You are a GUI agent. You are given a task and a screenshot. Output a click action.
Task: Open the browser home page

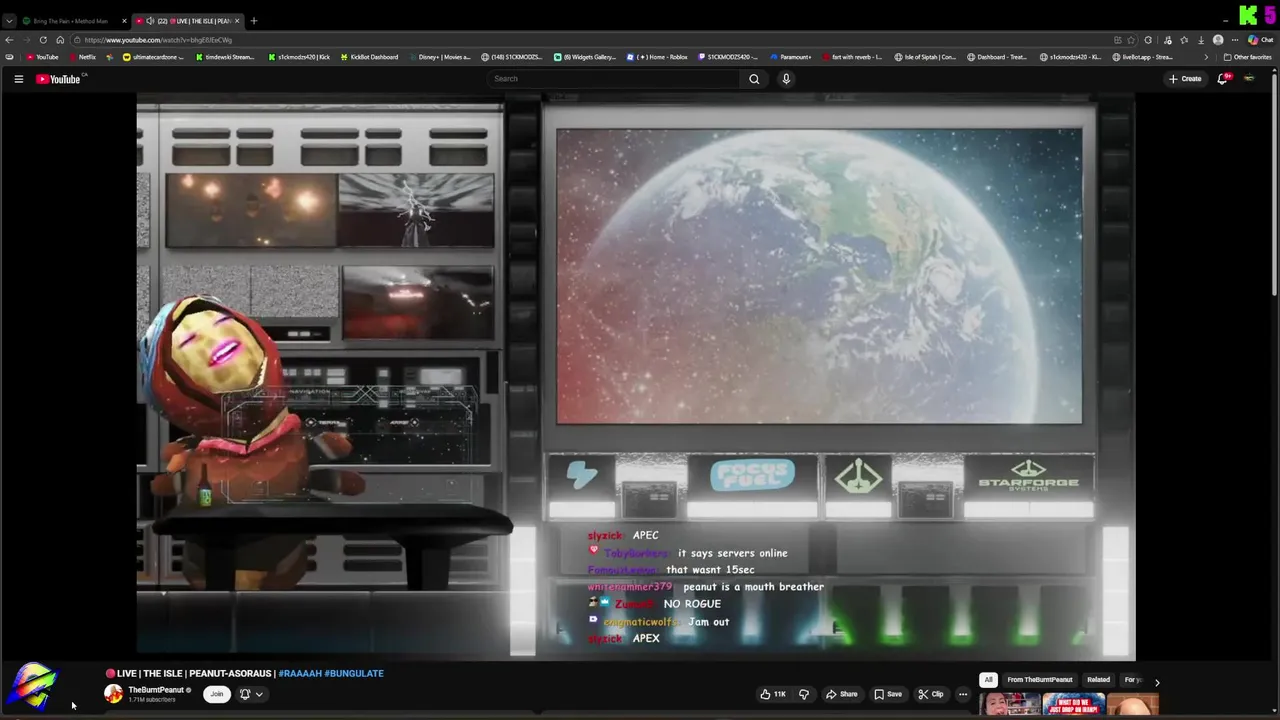pyautogui.click(x=60, y=40)
